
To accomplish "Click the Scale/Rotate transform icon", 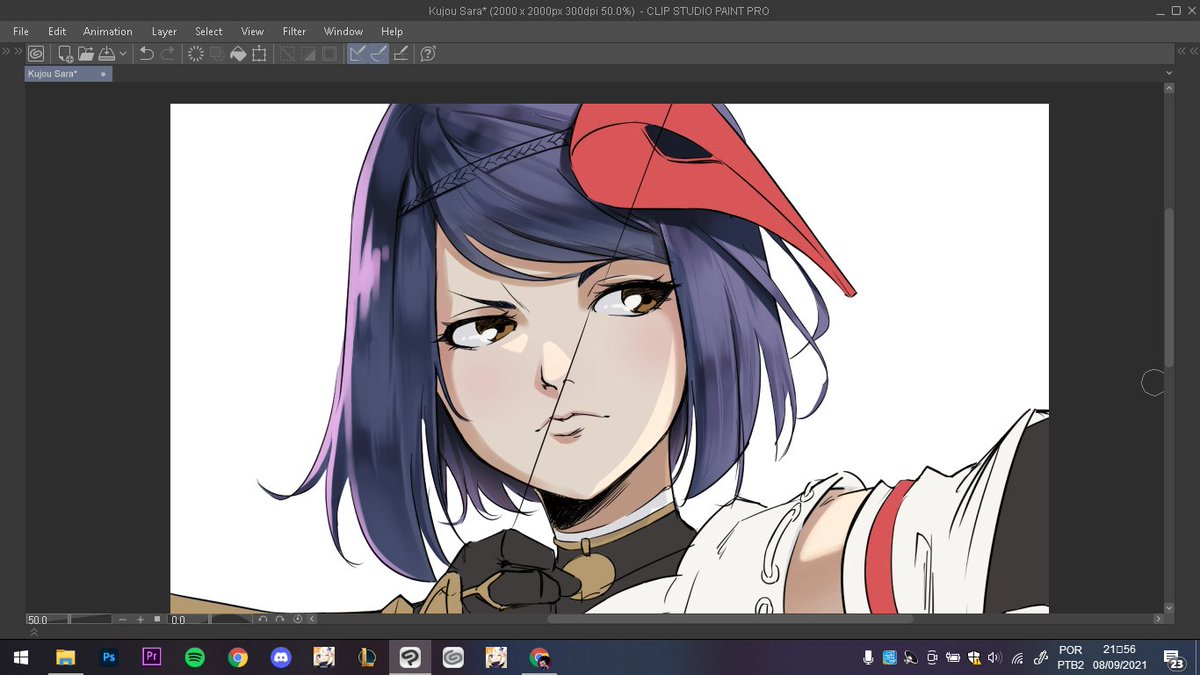I will click(x=259, y=54).
